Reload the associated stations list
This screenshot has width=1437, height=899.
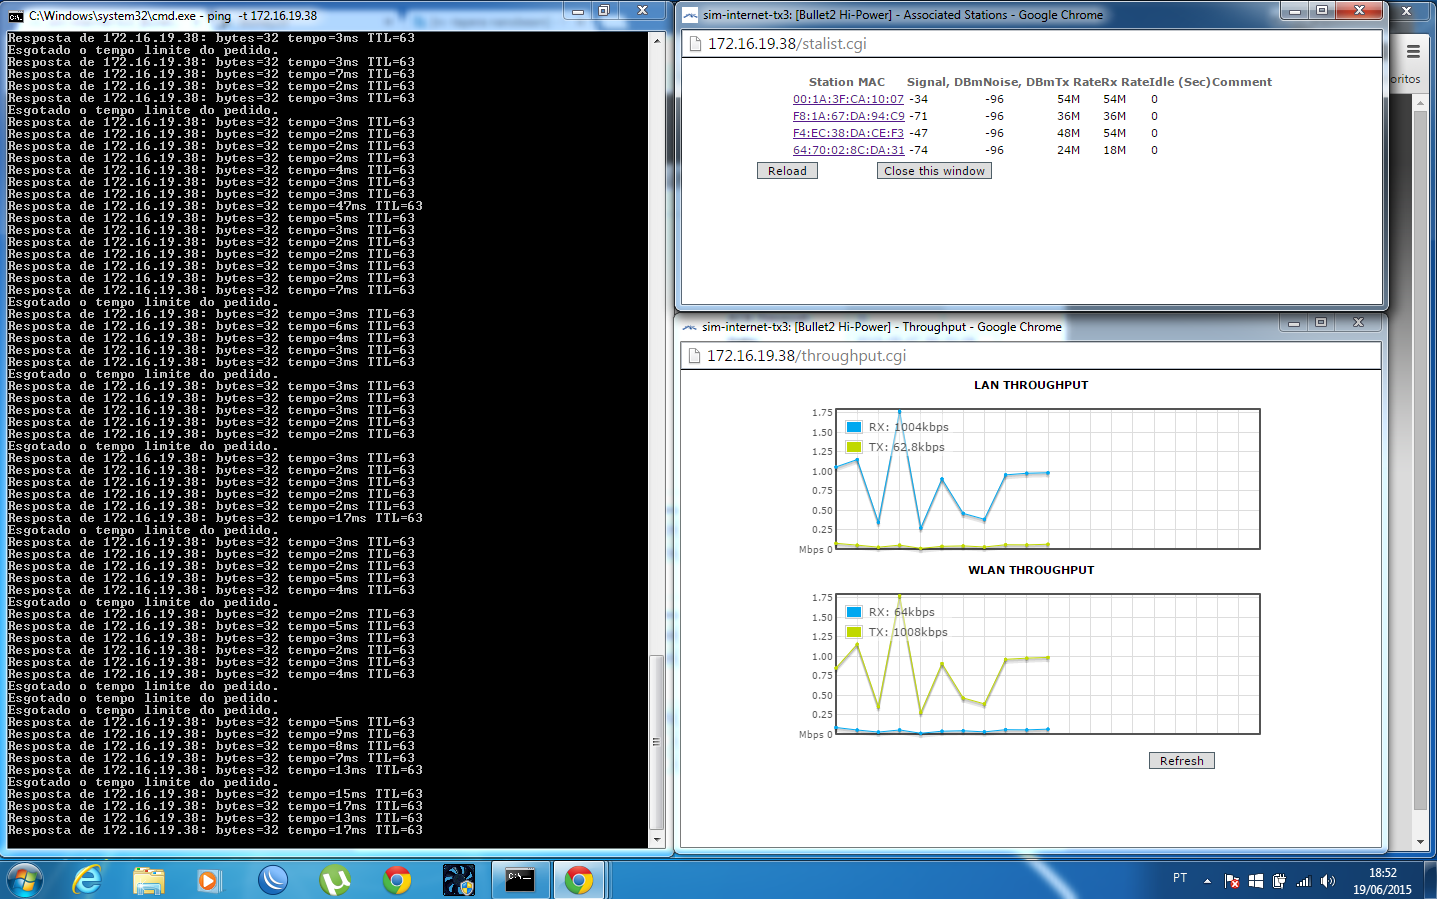(x=788, y=171)
